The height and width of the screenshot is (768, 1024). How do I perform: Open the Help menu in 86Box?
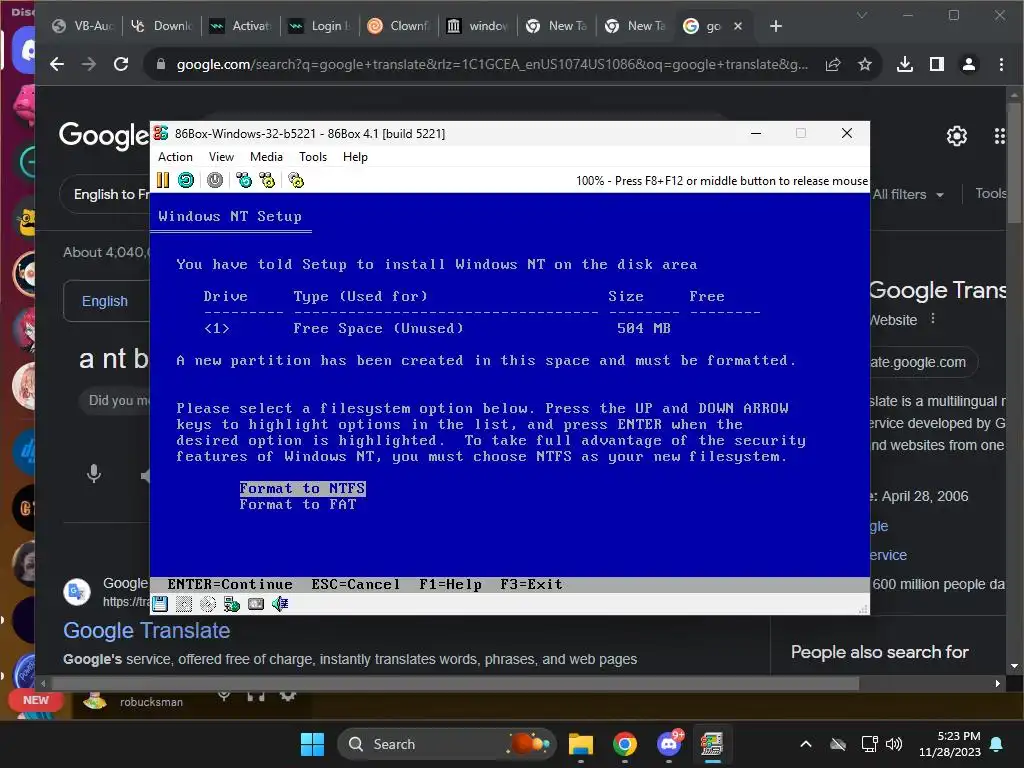tap(355, 157)
